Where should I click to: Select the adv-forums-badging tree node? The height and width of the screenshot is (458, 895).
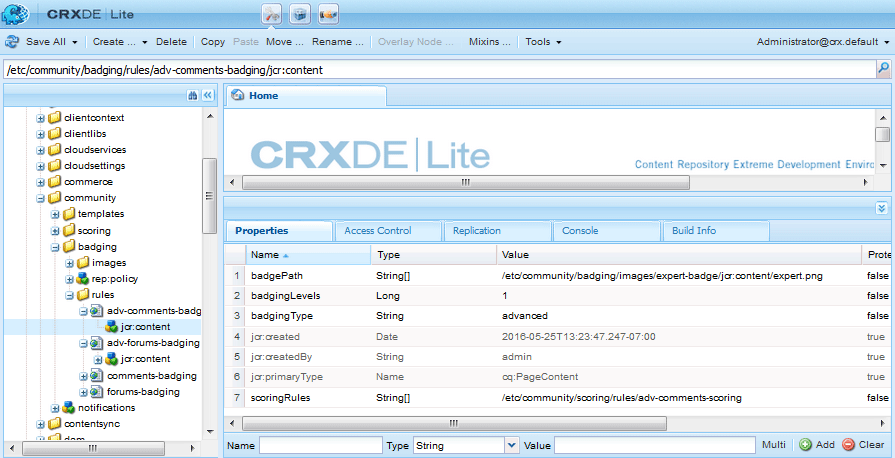click(153, 343)
